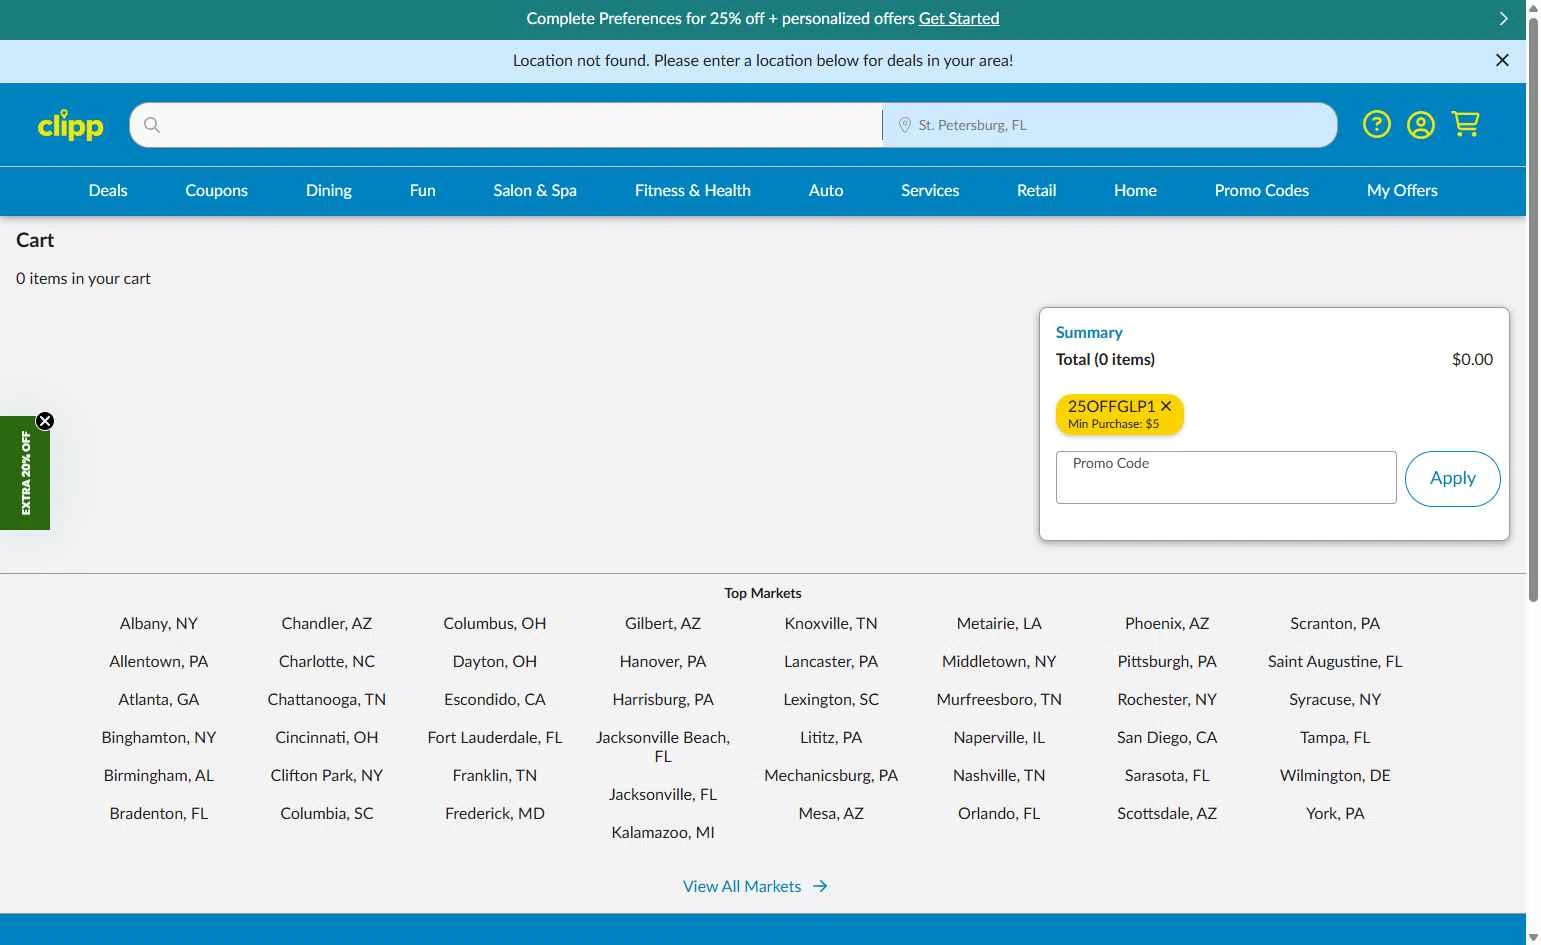Select the Knoxville, TN market

(831, 623)
